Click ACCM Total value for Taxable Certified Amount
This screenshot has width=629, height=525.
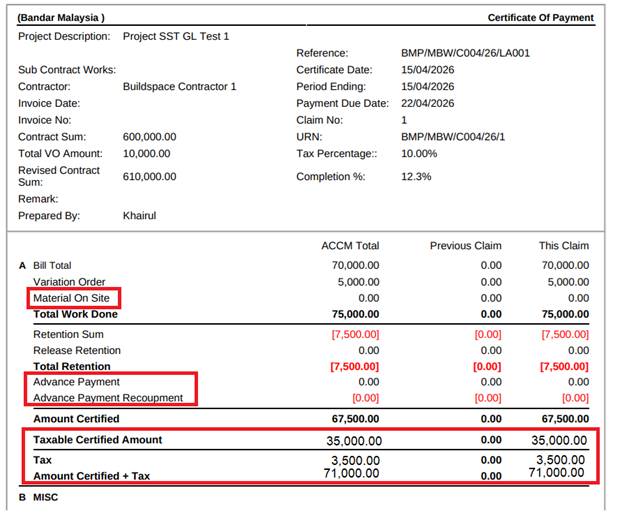point(354,441)
